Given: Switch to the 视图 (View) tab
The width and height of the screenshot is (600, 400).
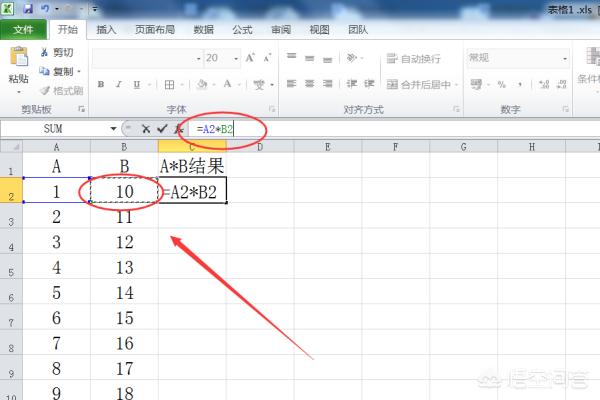Looking at the screenshot, I should pyautogui.click(x=320, y=29).
